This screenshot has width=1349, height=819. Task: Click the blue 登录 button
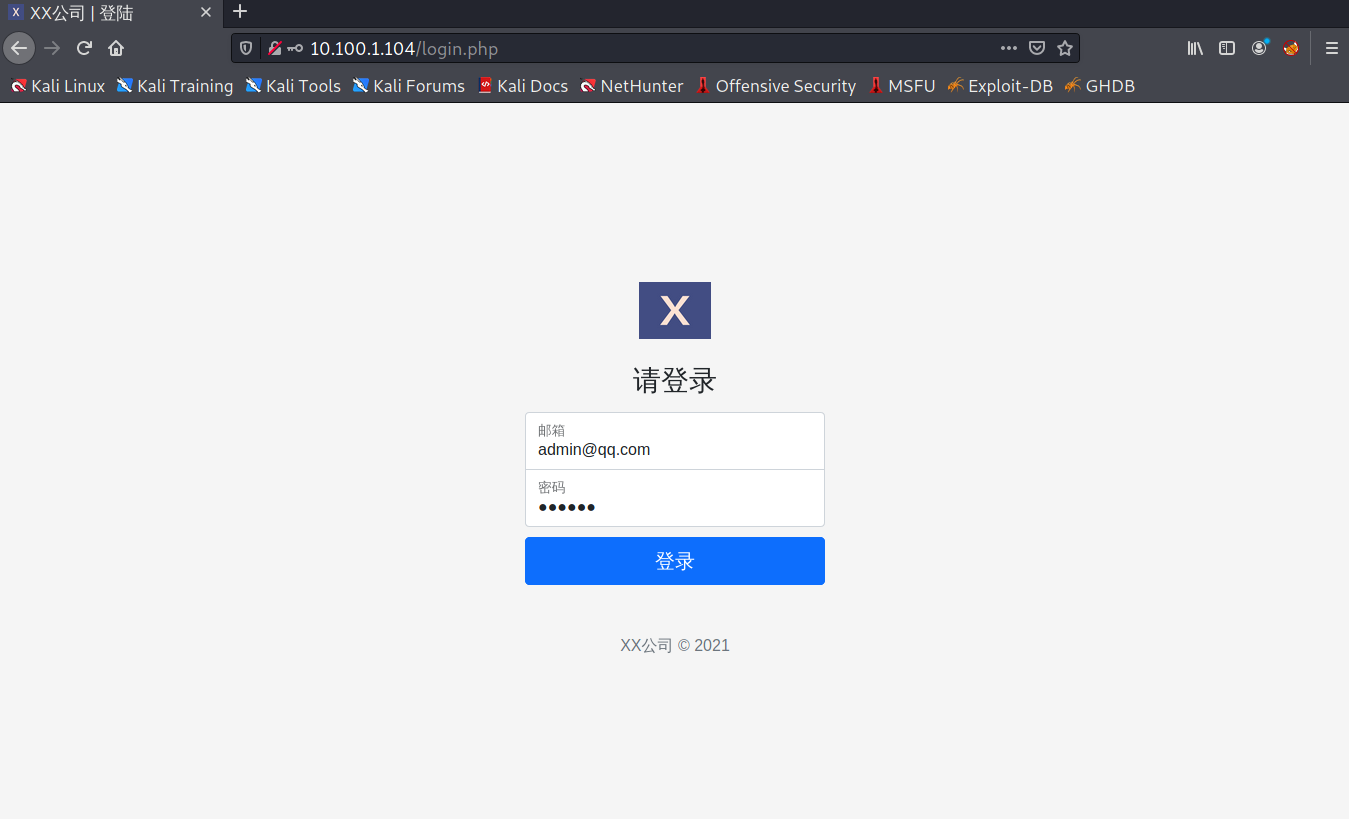coord(674,561)
